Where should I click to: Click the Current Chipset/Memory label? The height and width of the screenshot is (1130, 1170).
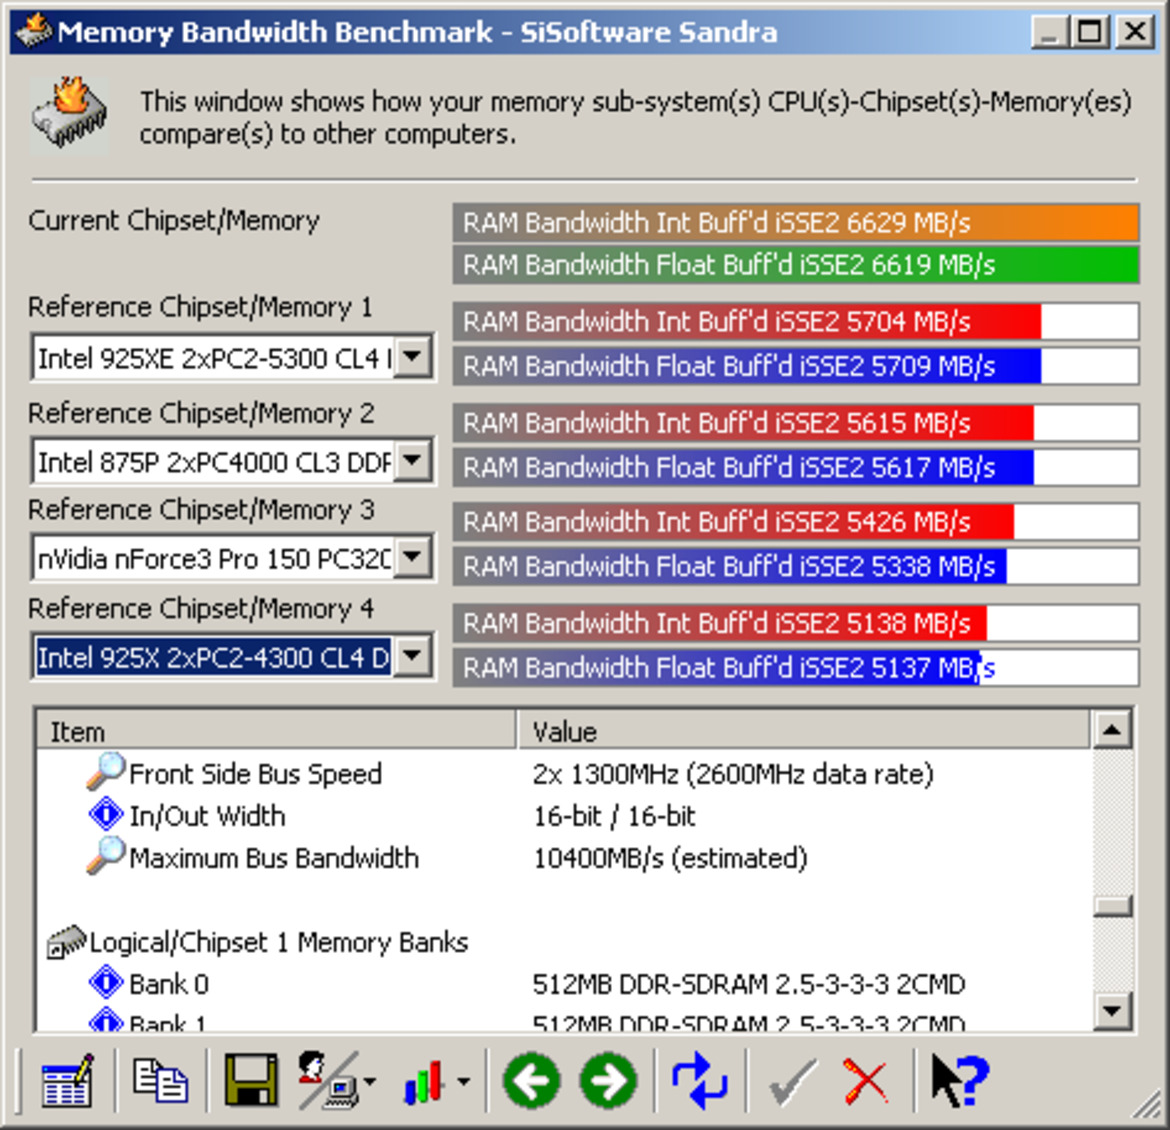click(x=174, y=221)
